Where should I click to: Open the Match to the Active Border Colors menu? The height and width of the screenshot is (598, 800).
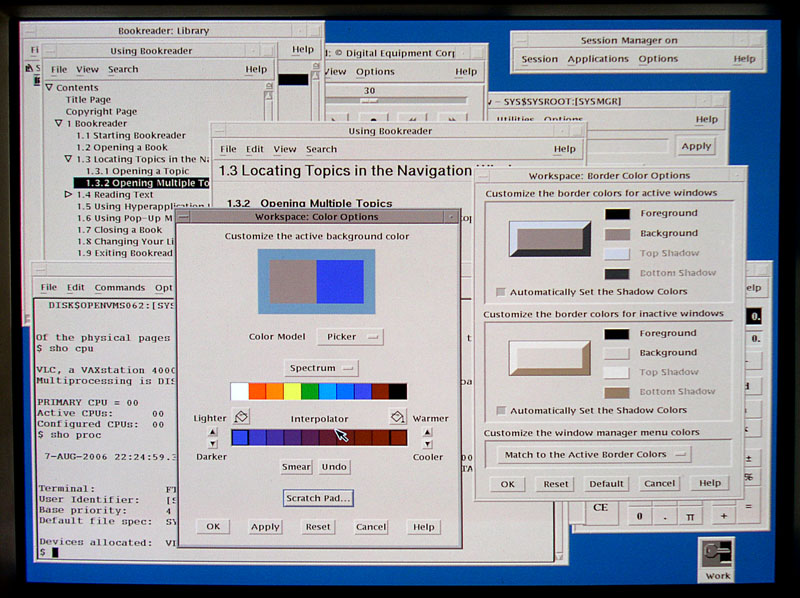[595, 454]
